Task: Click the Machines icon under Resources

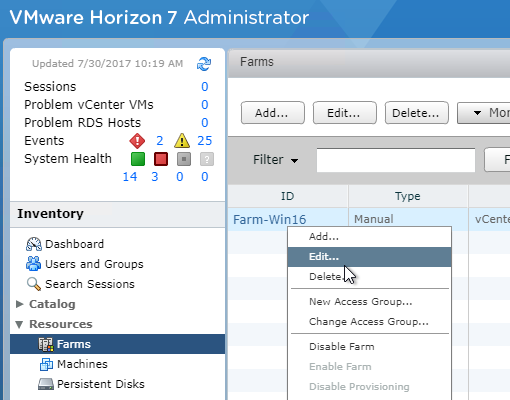Action: [46, 364]
